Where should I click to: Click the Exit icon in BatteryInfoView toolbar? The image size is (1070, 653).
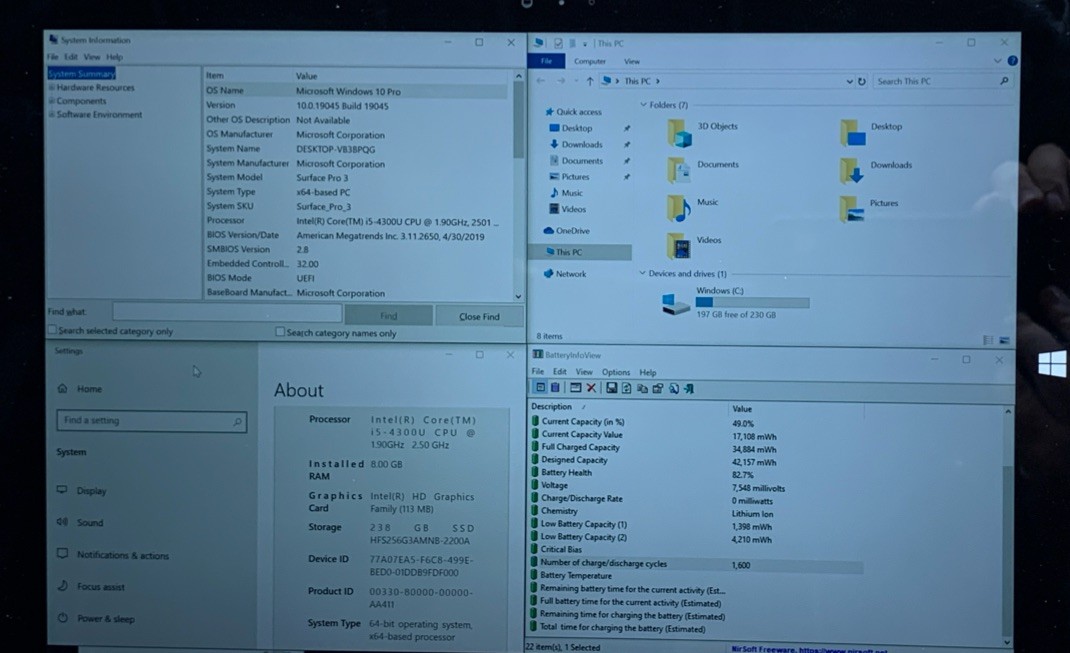click(x=689, y=388)
